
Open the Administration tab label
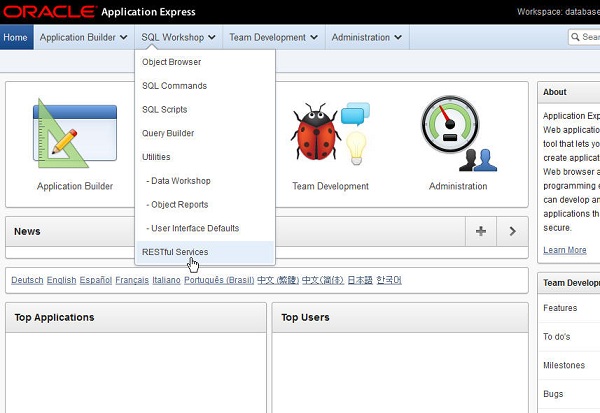(360, 37)
